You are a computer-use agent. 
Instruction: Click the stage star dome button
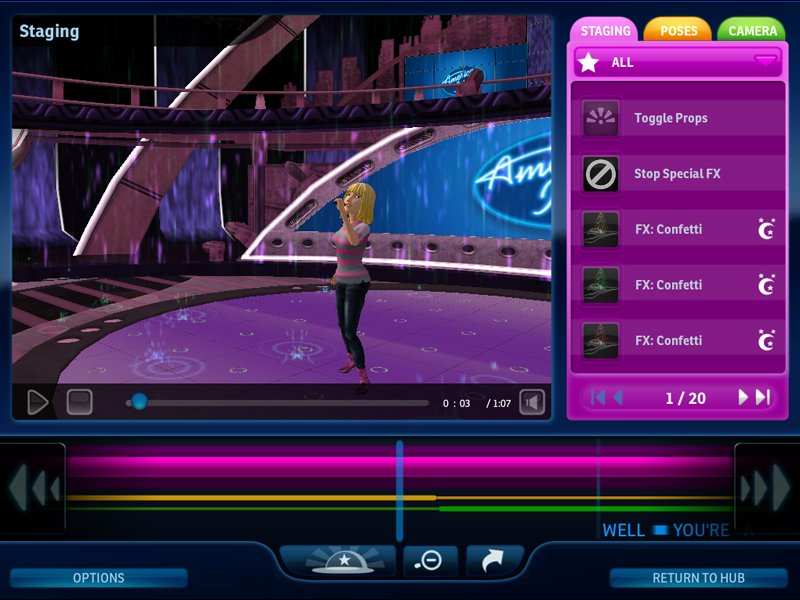tap(340, 561)
